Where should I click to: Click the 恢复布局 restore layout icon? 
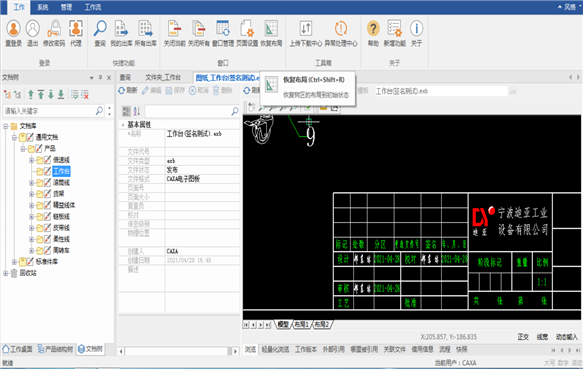coord(271,29)
